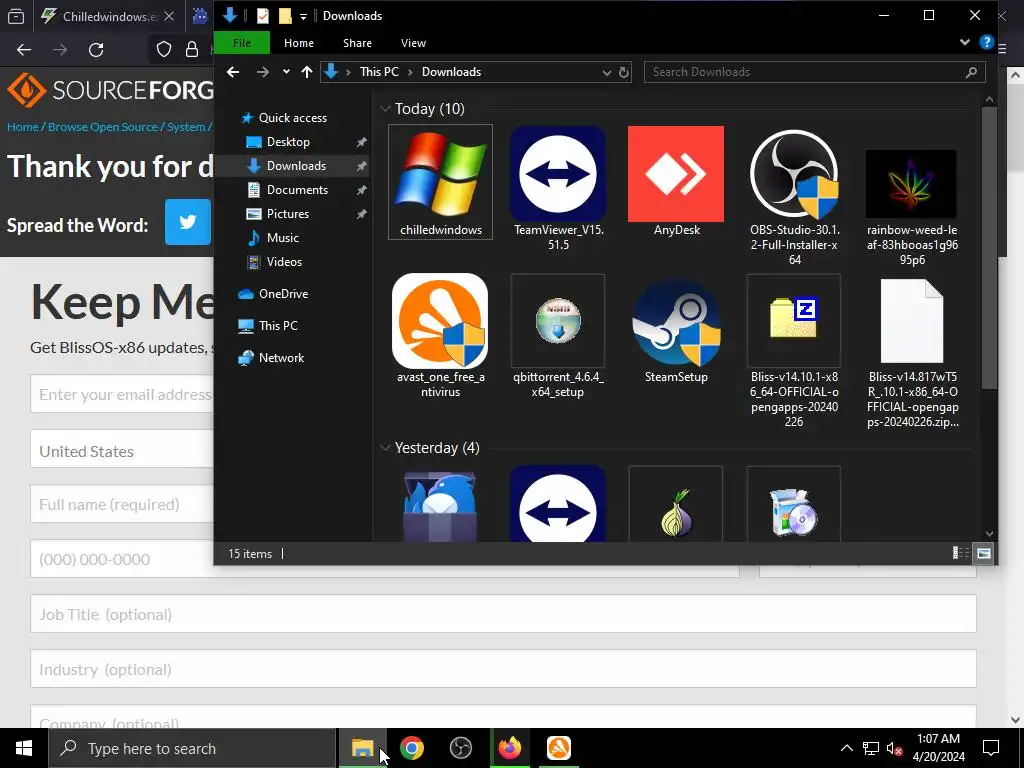Click This PC in the address breadcrumb
This screenshot has width=1024, height=768.
pyautogui.click(x=379, y=72)
